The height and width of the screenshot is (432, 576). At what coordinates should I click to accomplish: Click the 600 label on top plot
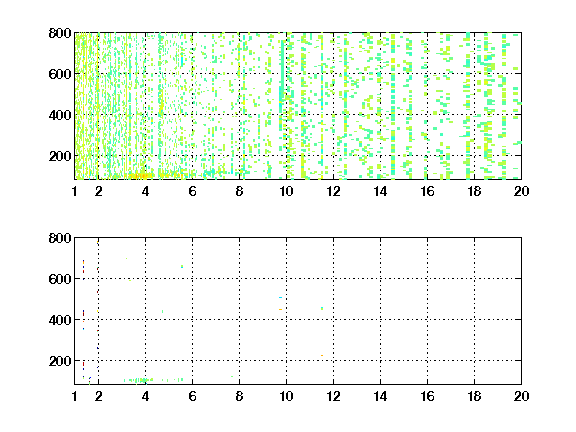coord(60,74)
